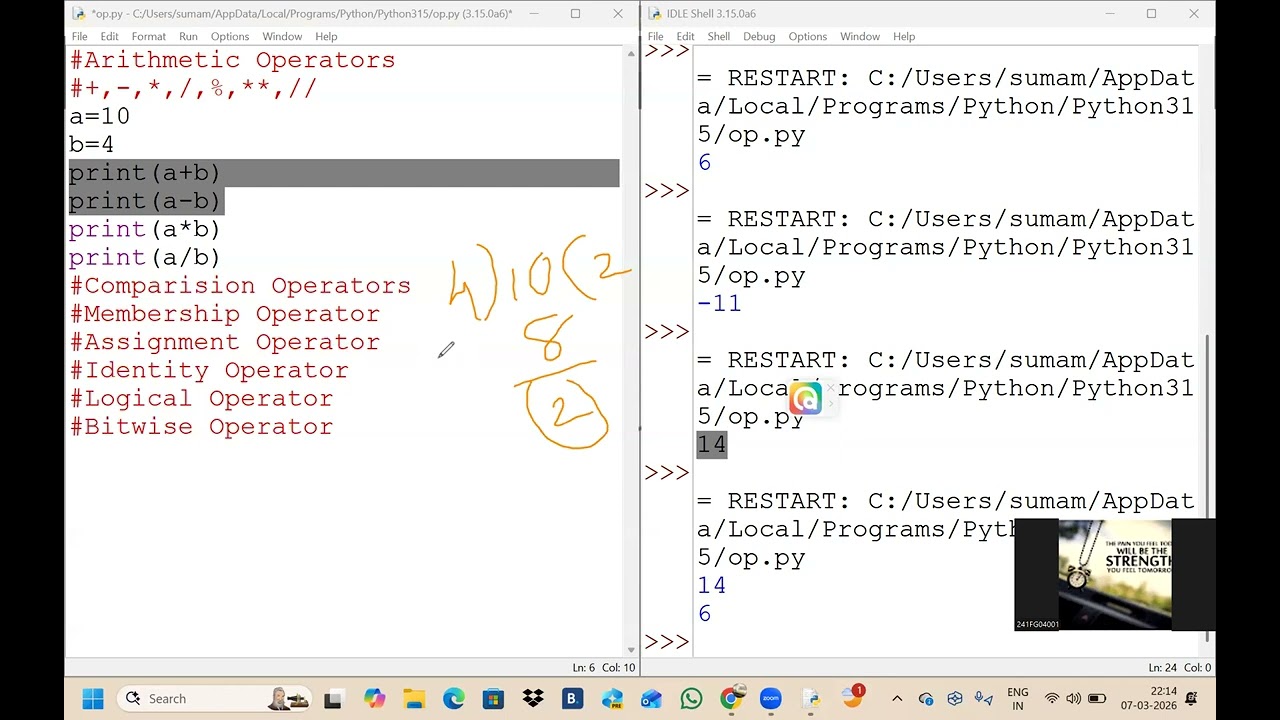Image resolution: width=1280 pixels, height=720 pixels.
Task: Click the -11 output in shell
Action: coord(719,304)
